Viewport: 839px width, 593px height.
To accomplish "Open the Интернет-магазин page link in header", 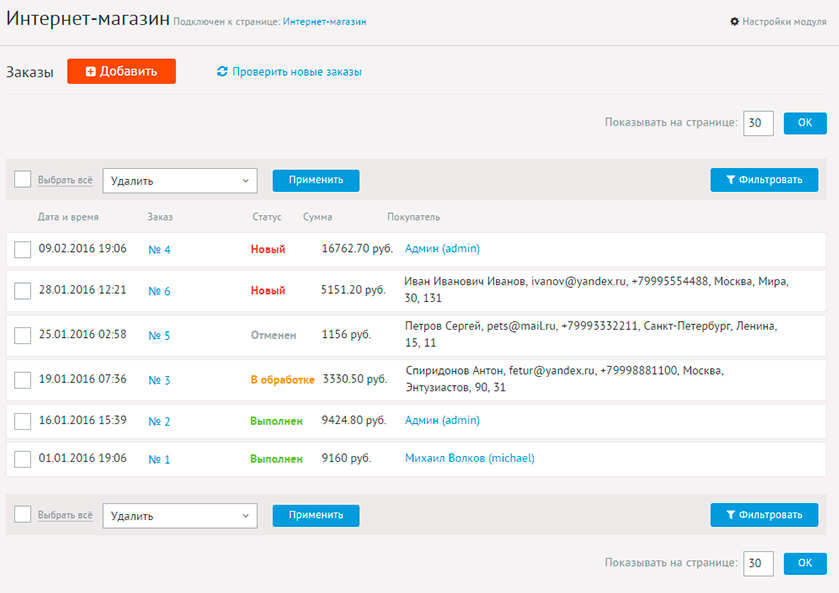I will tap(325, 22).
